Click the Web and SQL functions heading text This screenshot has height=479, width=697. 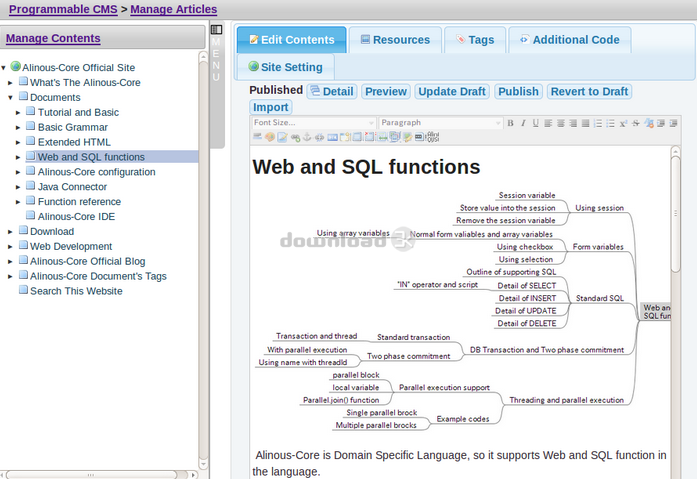click(x=366, y=167)
